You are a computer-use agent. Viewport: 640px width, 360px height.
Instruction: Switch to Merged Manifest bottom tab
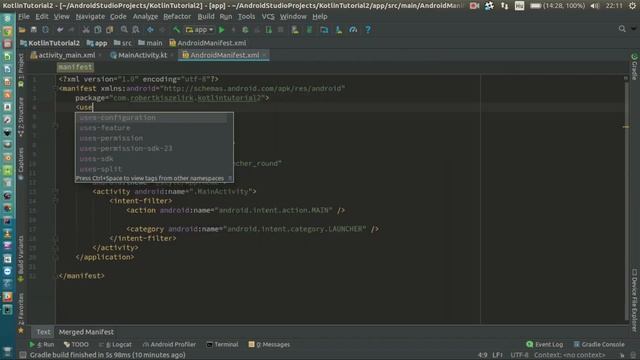86,332
